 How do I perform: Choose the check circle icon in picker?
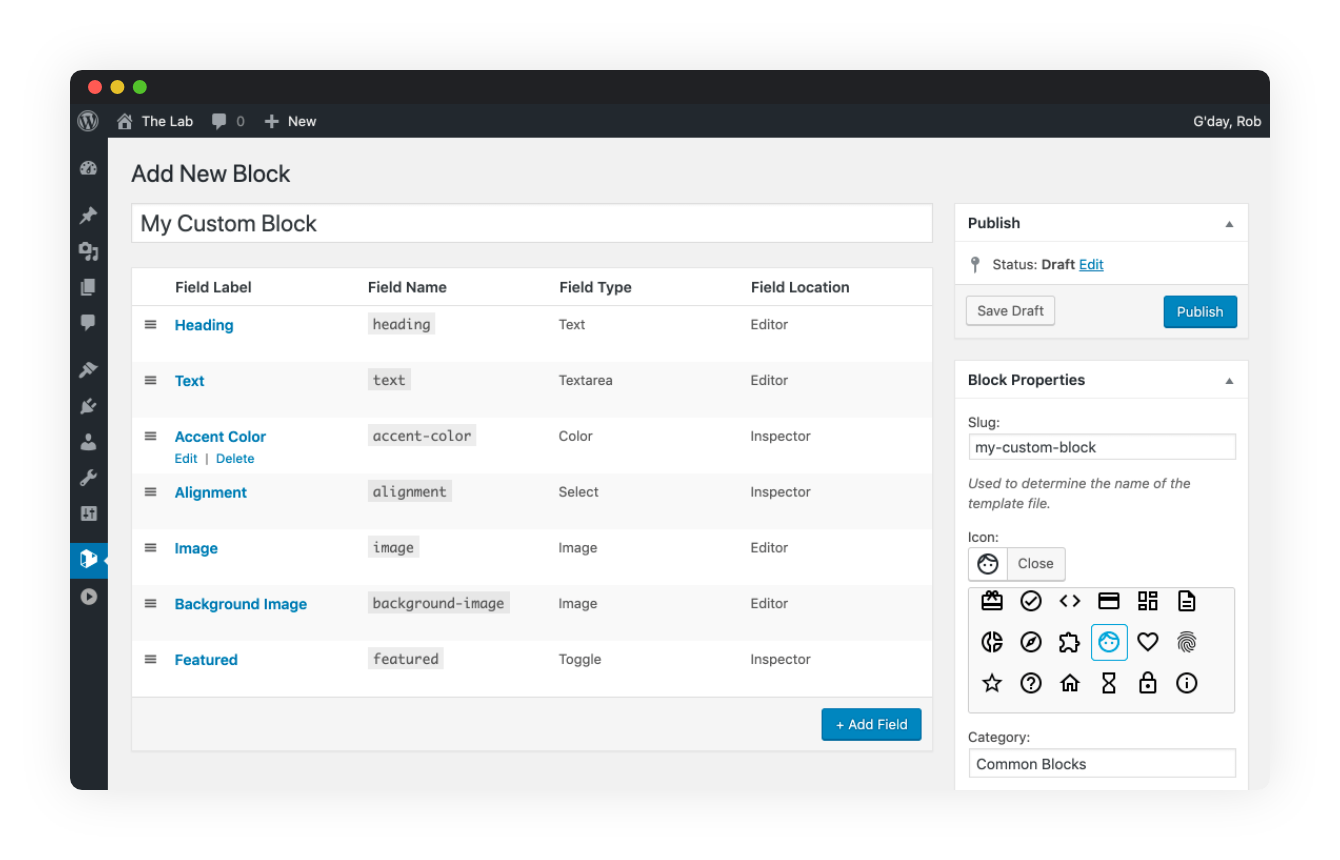coord(1031,600)
